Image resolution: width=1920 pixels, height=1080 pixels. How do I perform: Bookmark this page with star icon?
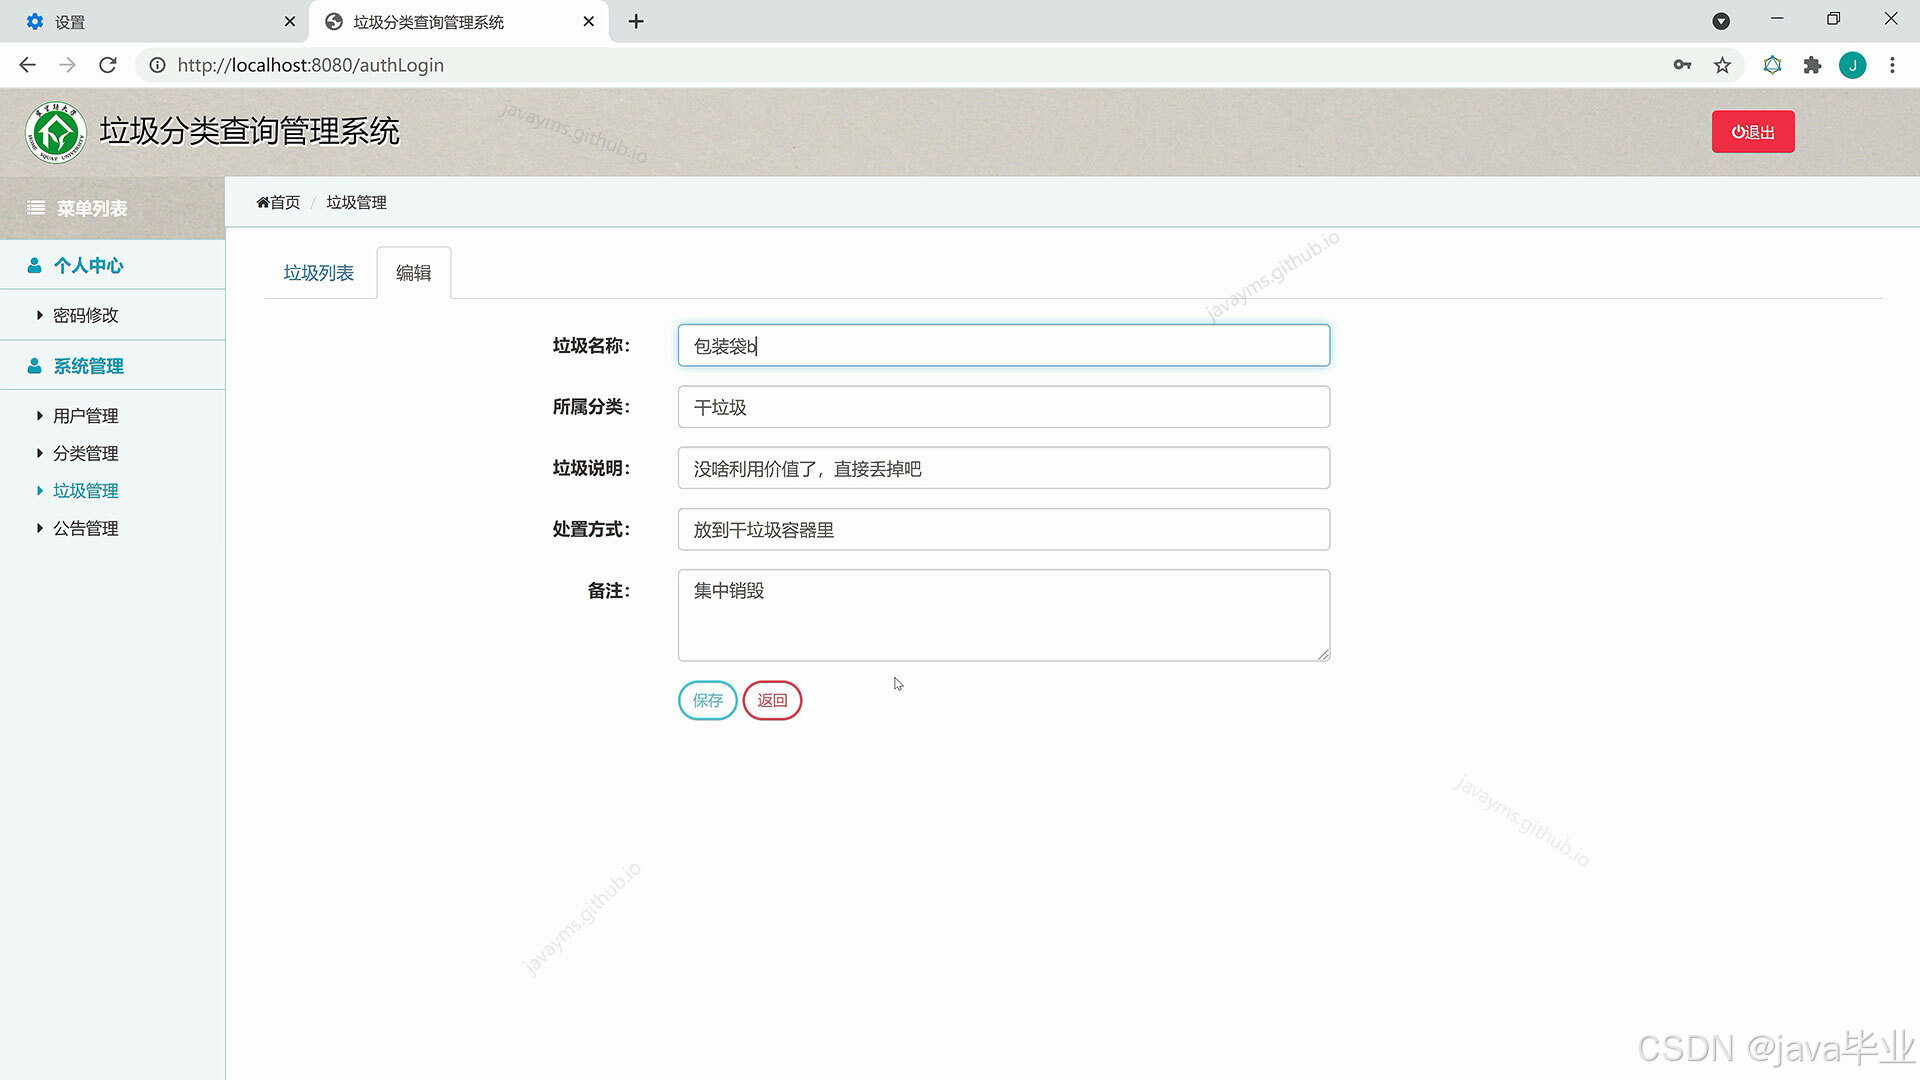tap(1722, 65)
